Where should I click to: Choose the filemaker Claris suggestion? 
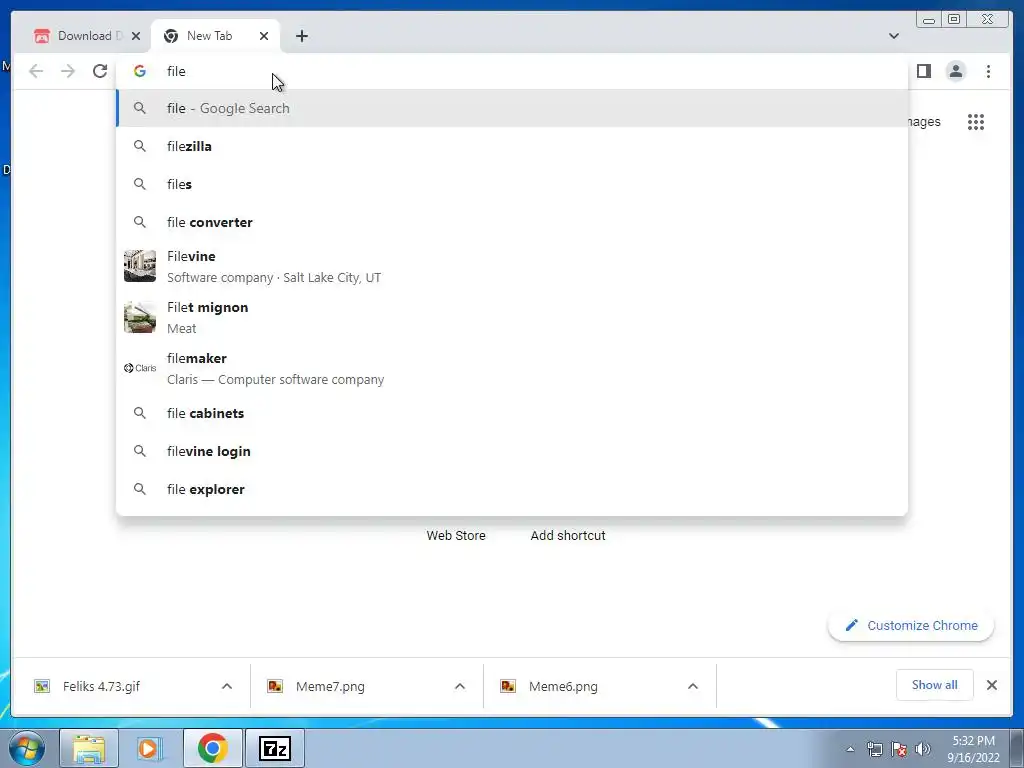[x=512, y=368]
